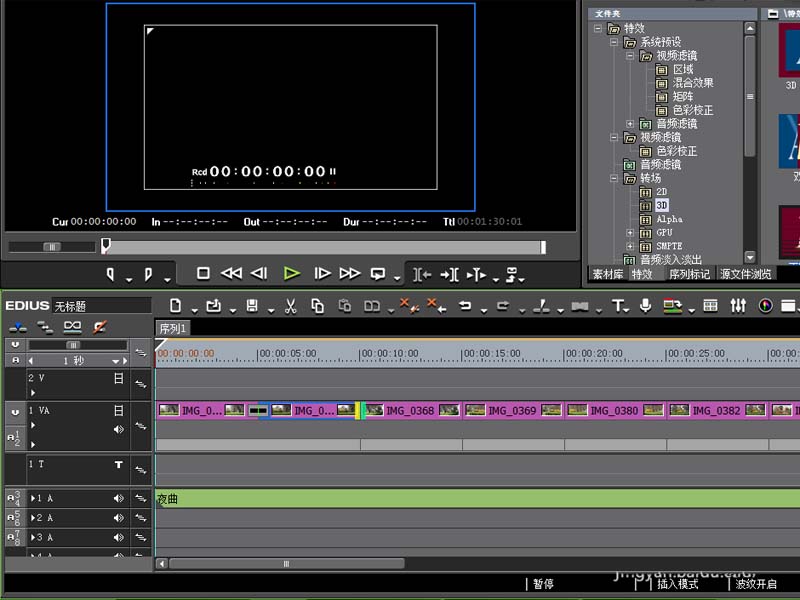Step to the next frame
800x600 pixels.
(x=322, y=273)
